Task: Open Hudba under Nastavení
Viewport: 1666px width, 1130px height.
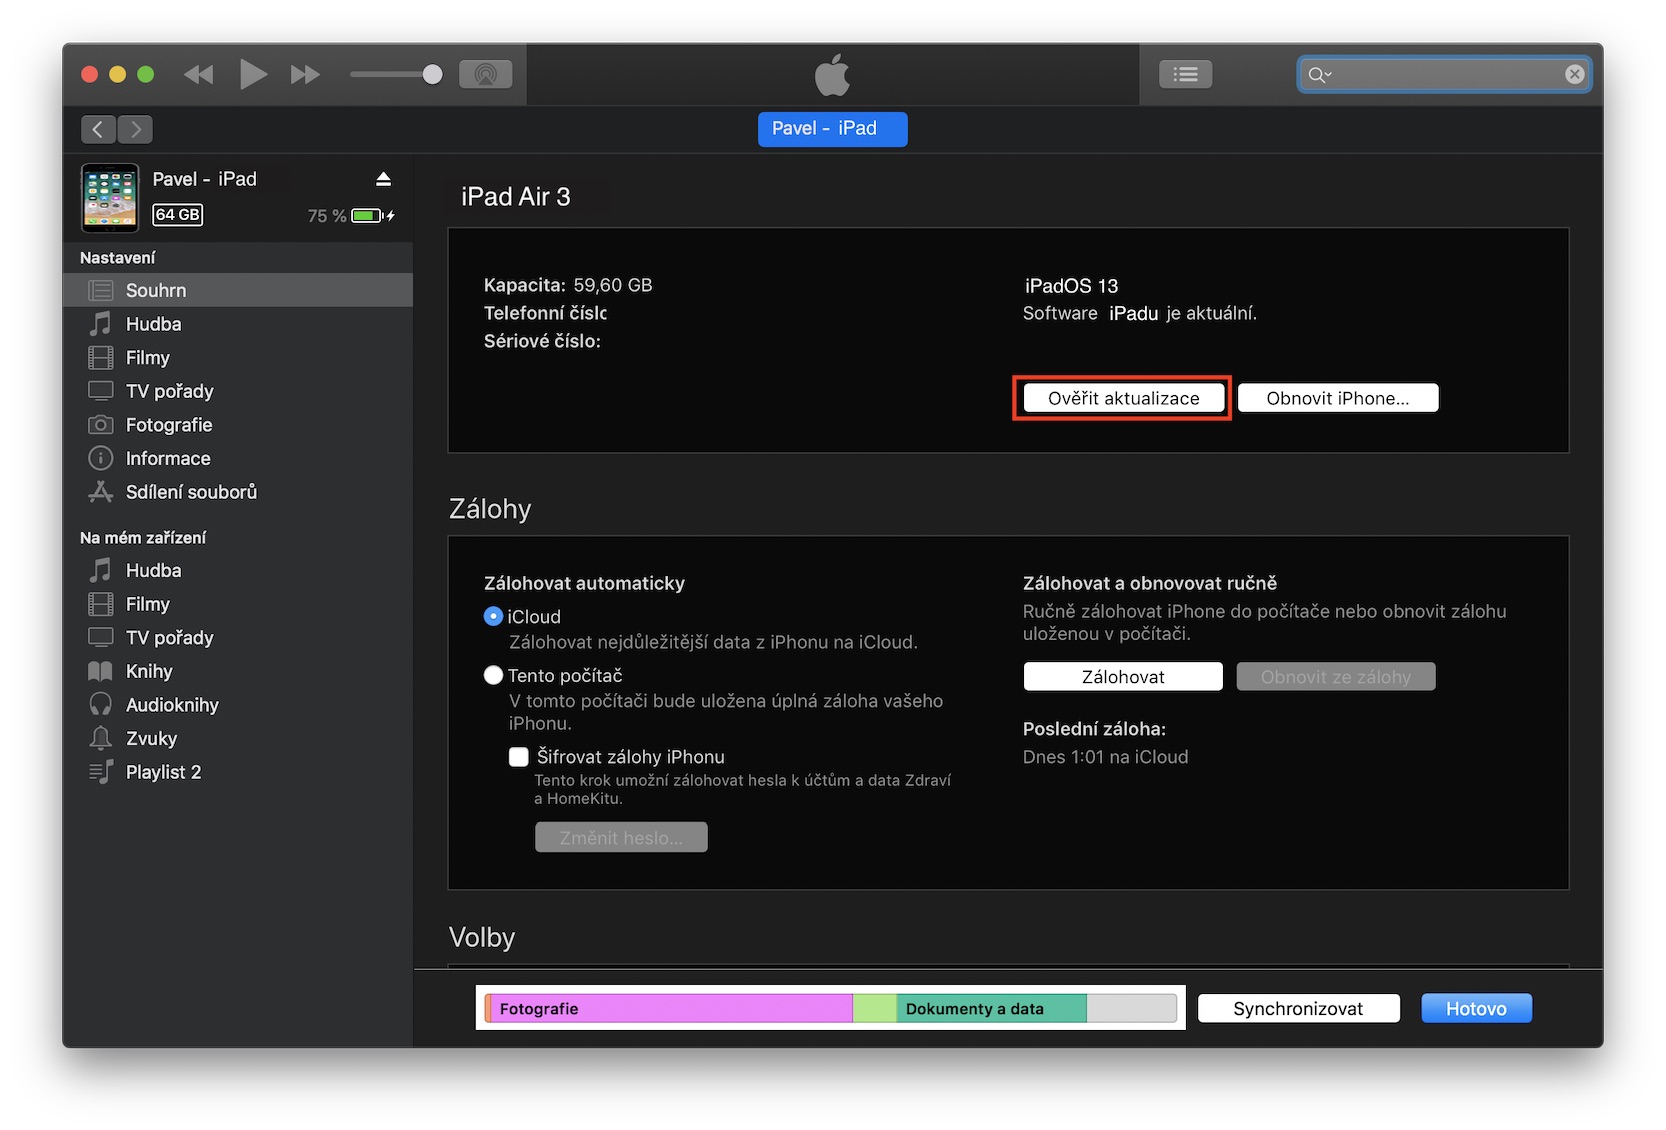Action: [238, 324]
